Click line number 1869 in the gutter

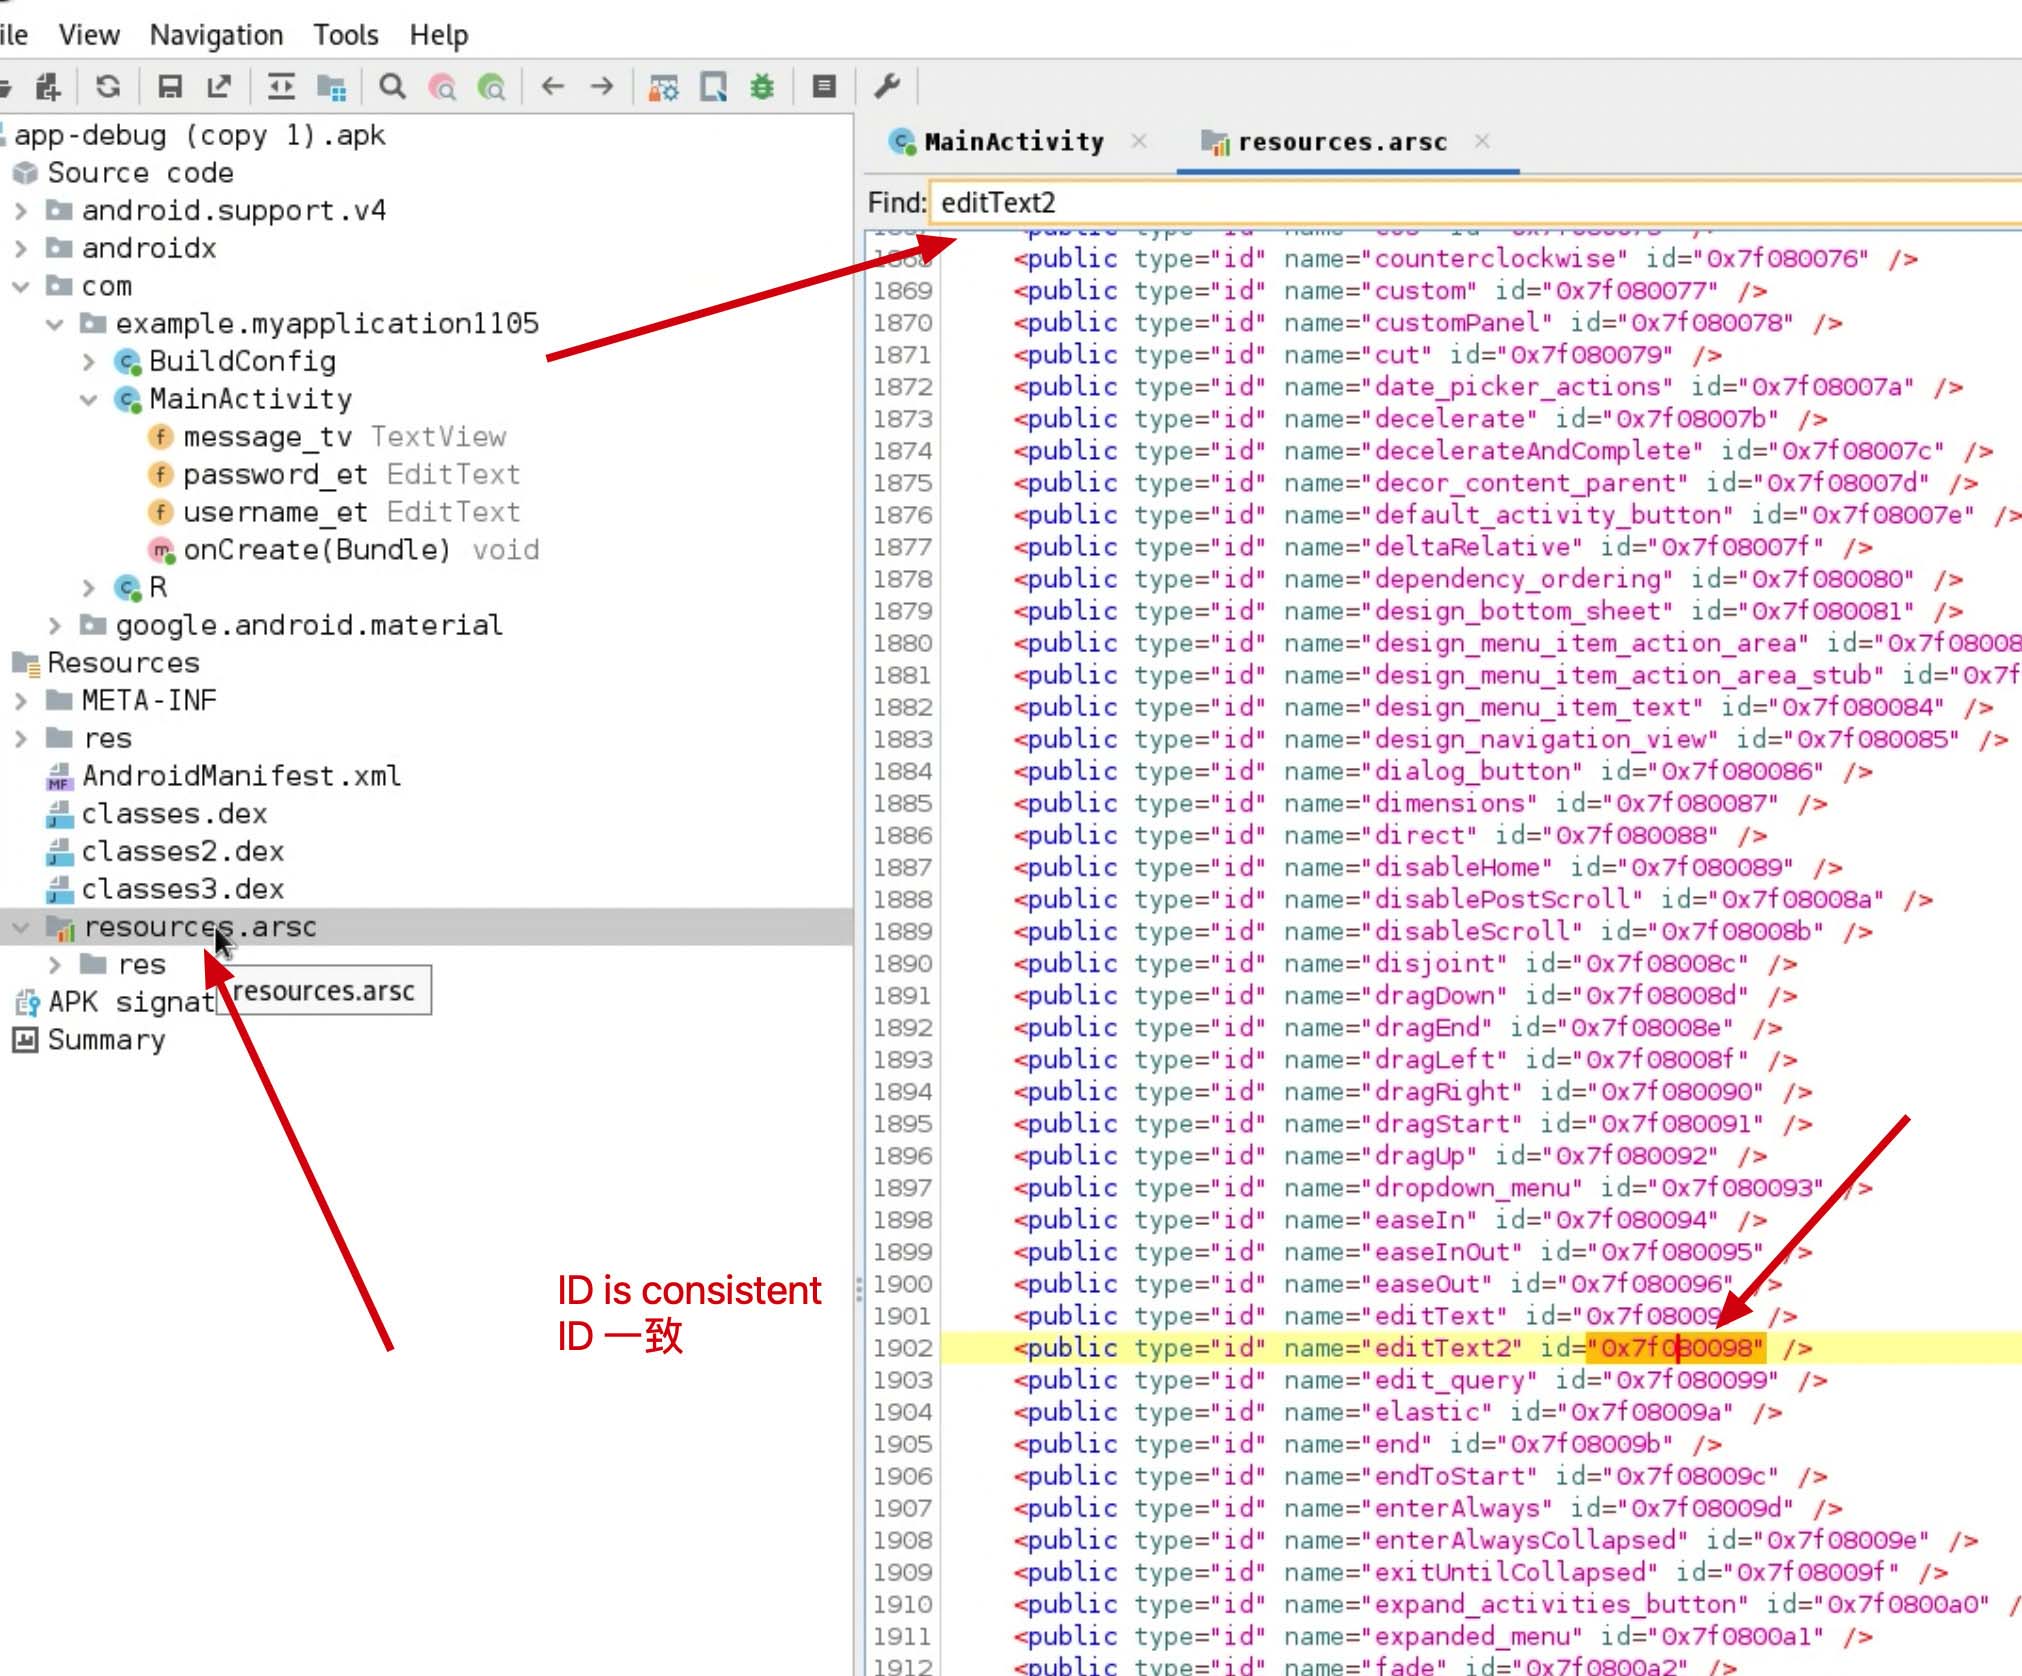[902, 291]
